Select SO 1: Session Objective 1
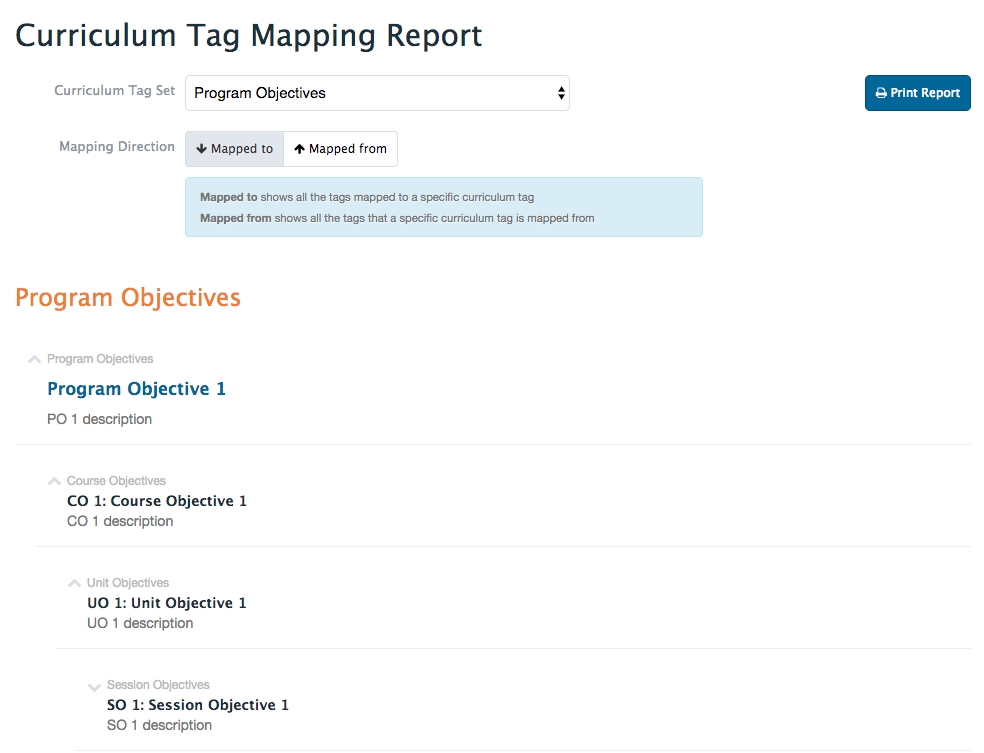 click(x=198, y=705)
